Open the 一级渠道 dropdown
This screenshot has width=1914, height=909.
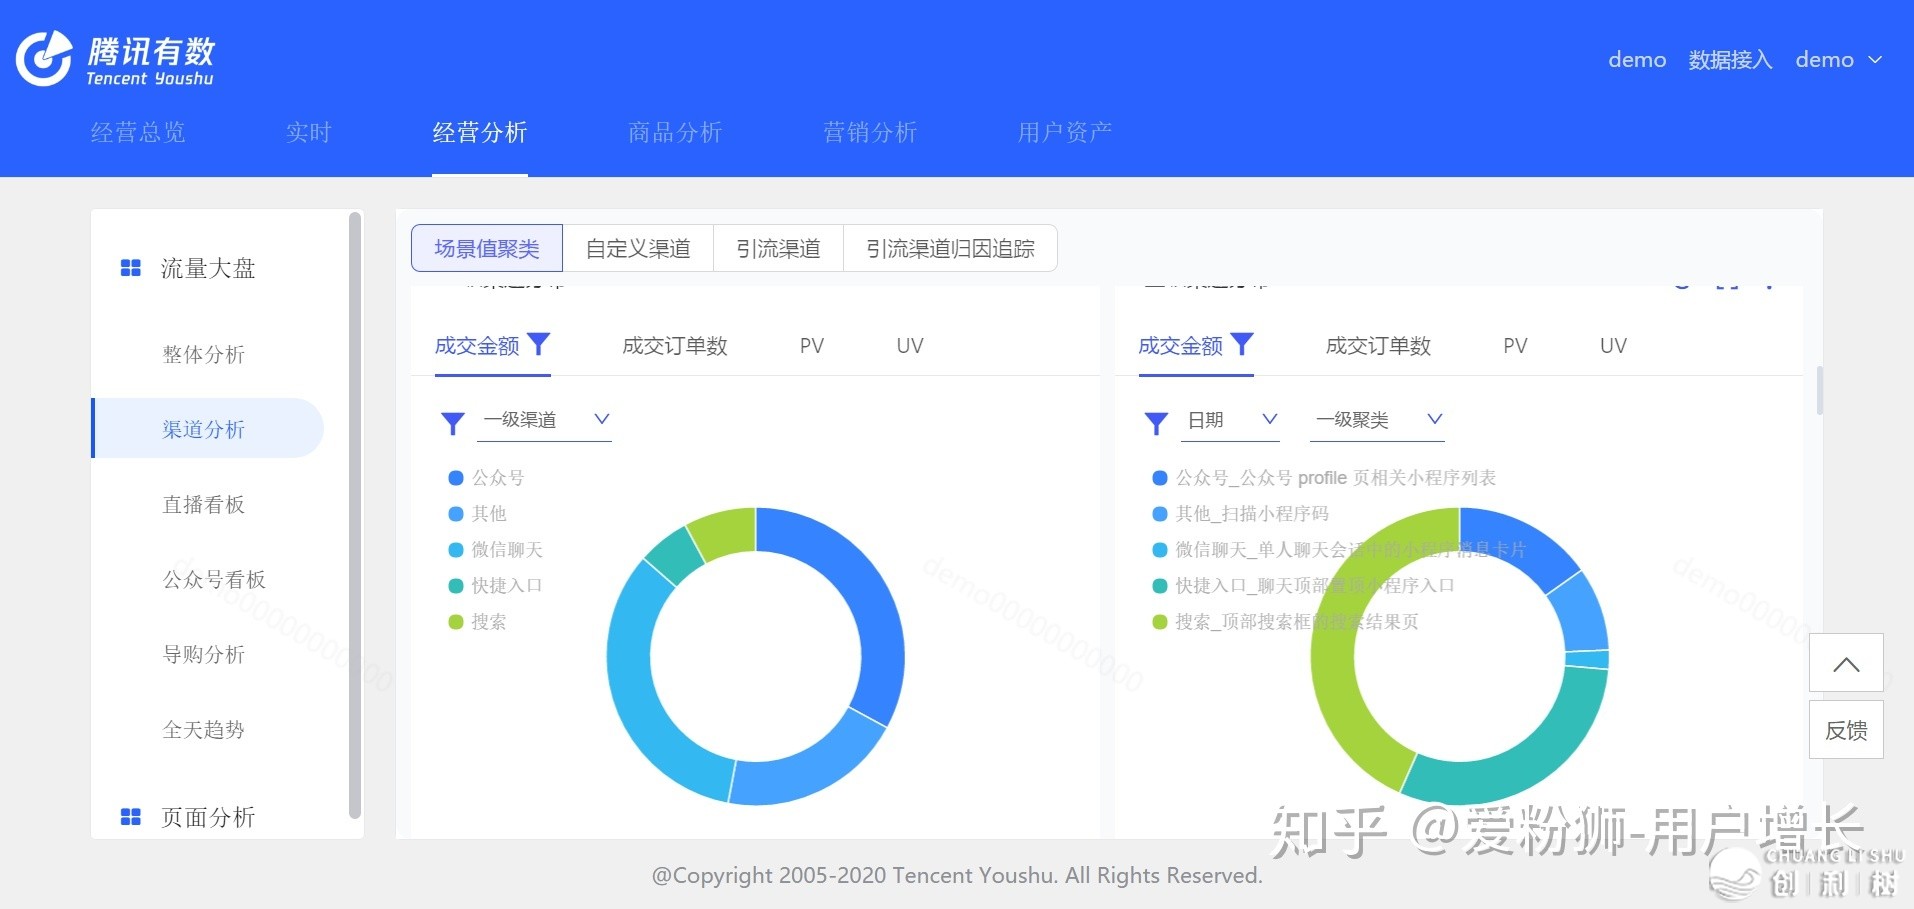(x=546, y=420)
